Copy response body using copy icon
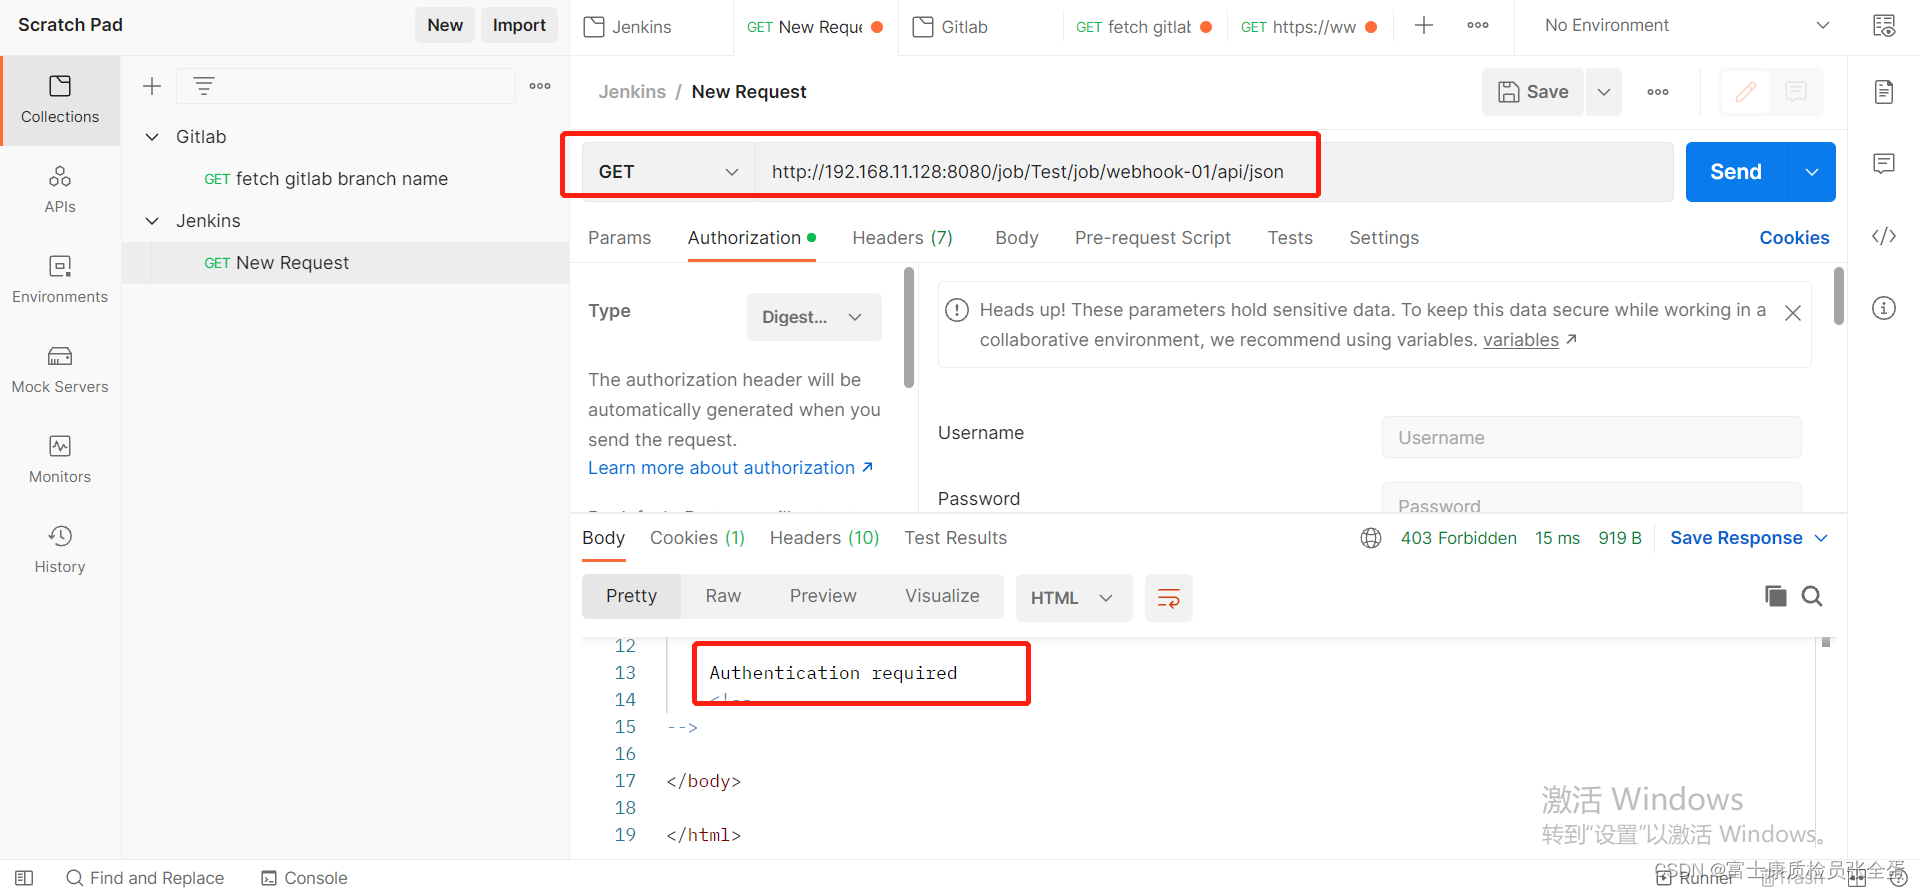The height and width of the screenshot is (890, 1920). click(x=1775, y=596)
